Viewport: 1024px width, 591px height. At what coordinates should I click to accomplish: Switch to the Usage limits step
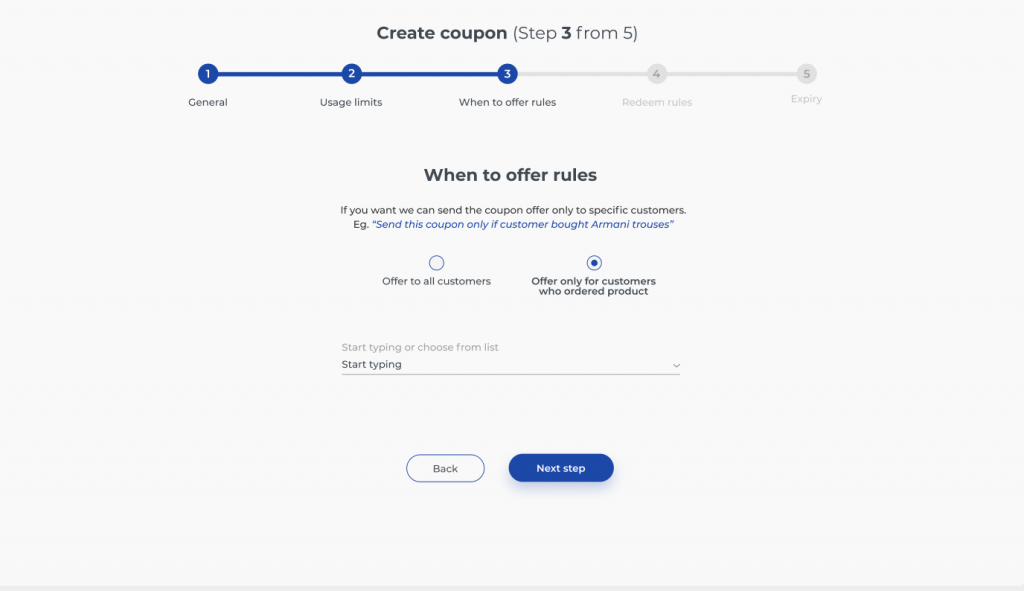[x=351, y=102]
